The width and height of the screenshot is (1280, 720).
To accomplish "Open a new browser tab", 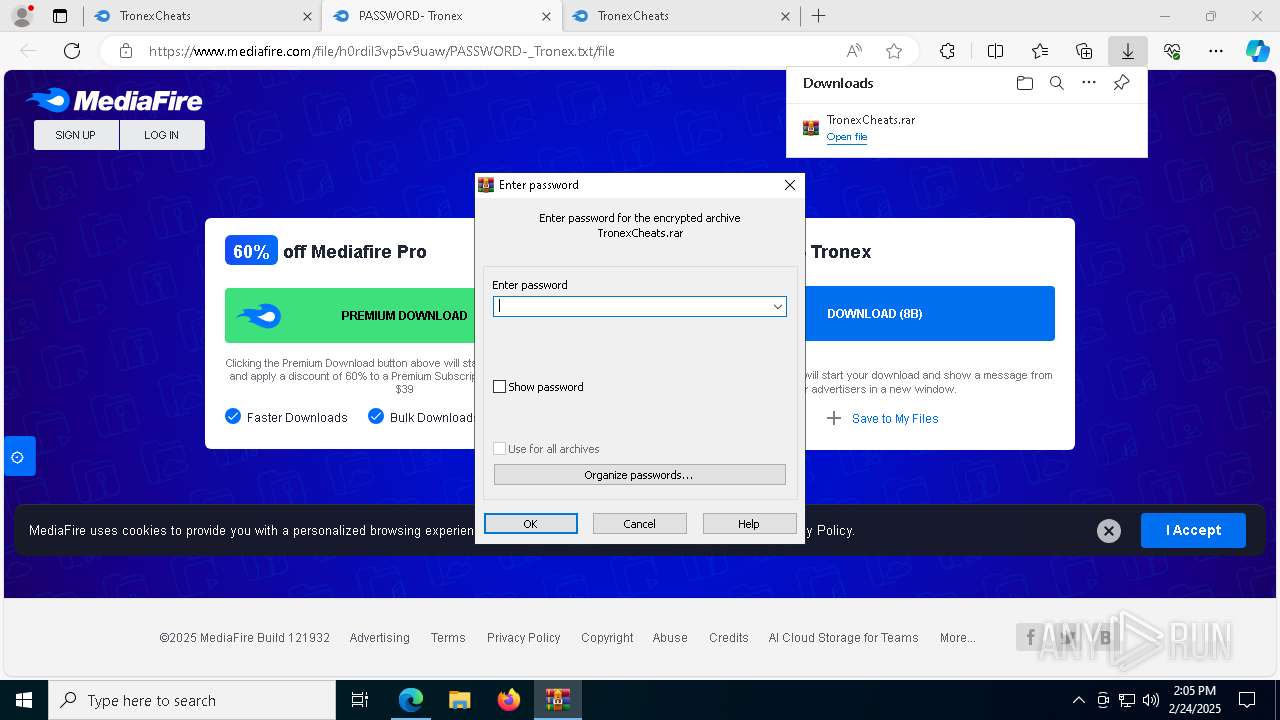I will coord(818,16).
